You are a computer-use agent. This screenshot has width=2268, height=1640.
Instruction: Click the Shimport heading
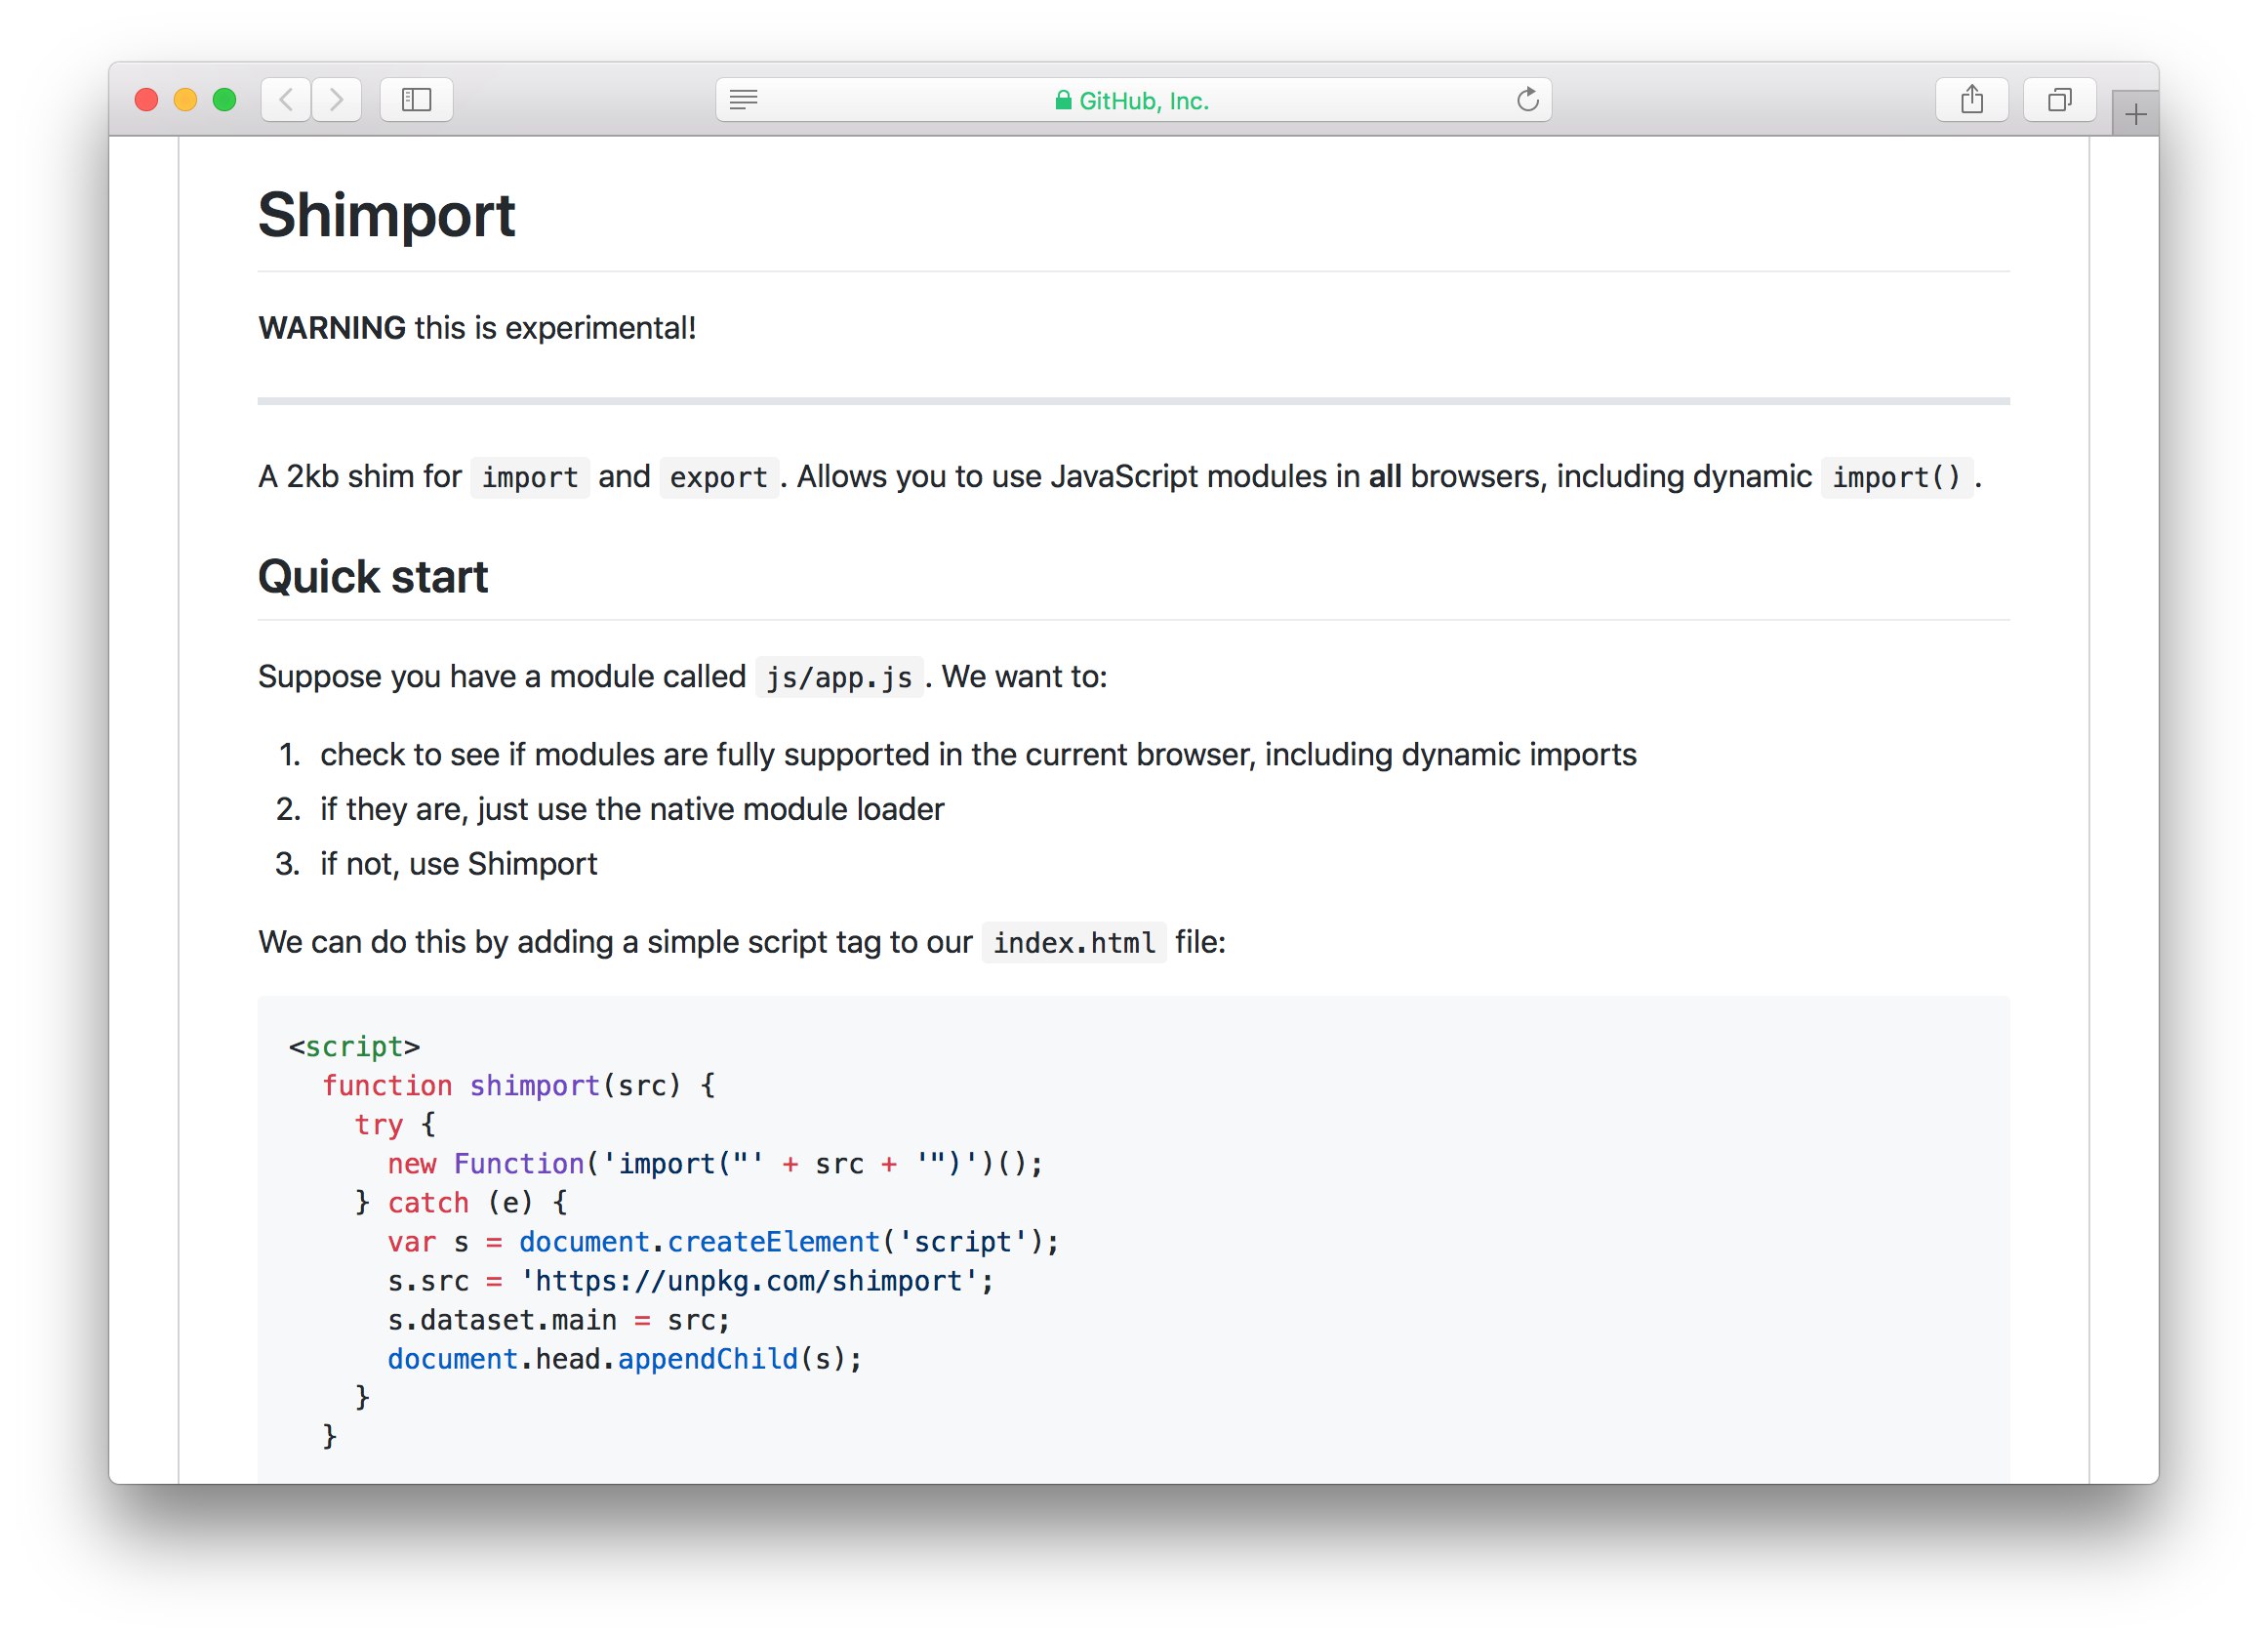point(386,215)
